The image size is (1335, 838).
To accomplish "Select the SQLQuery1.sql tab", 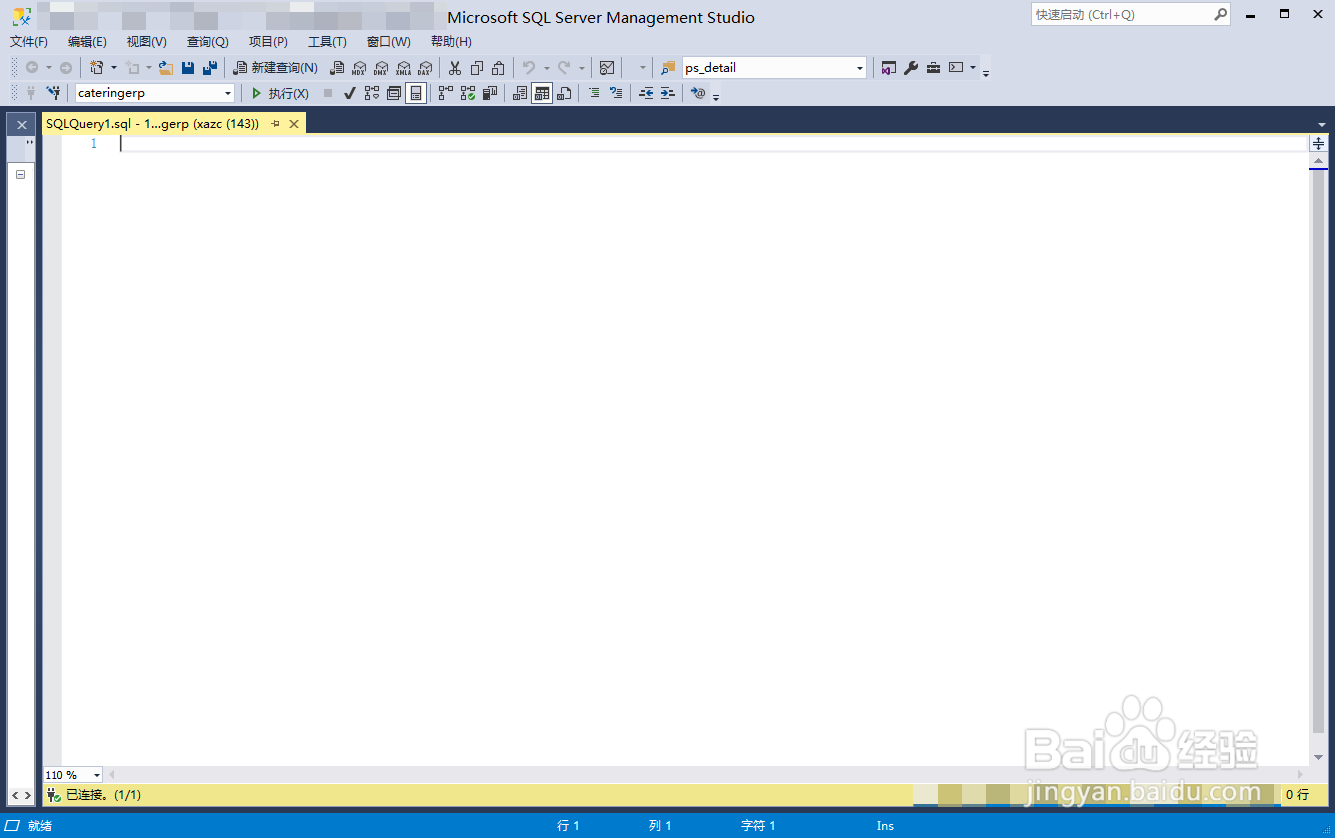I will point(152,124).
